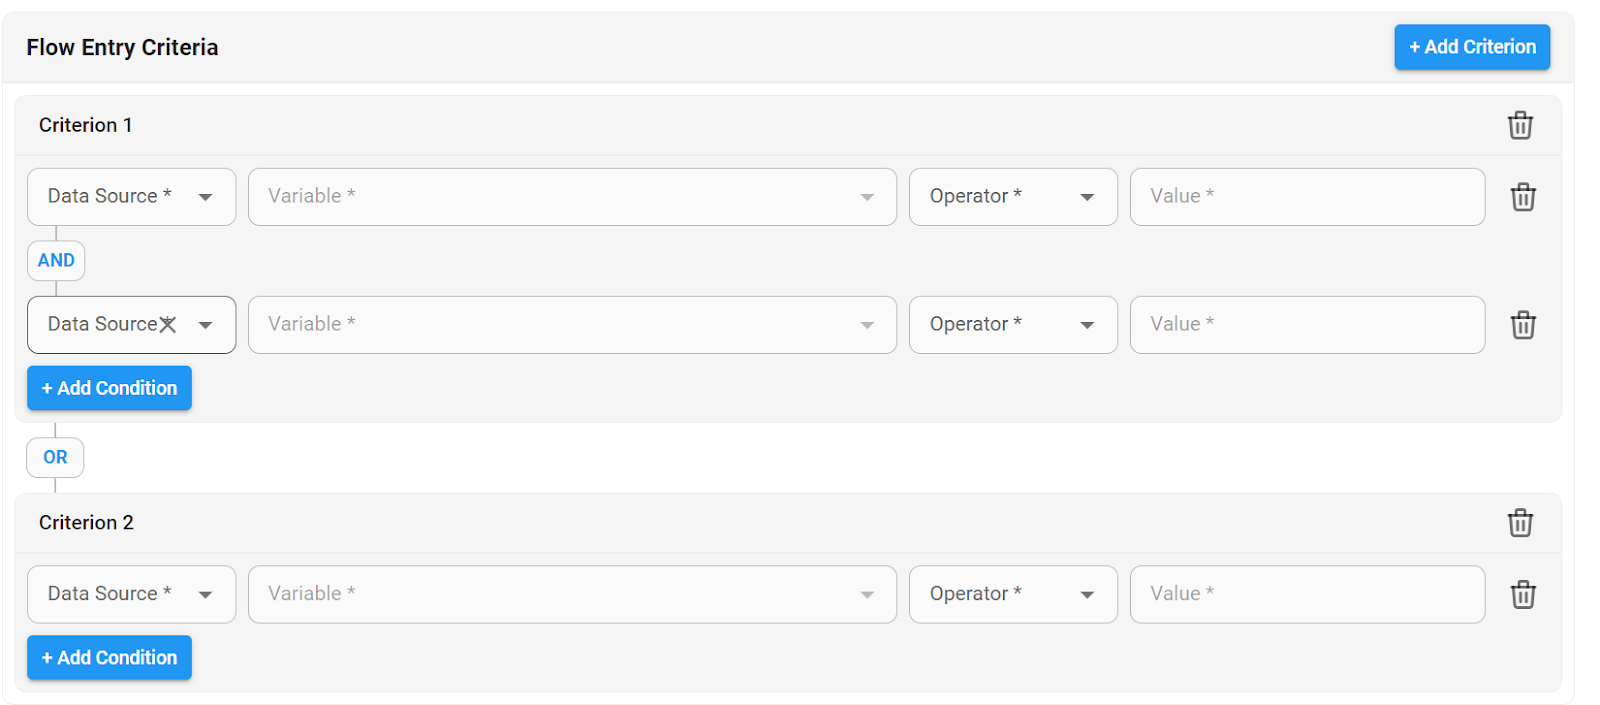Delete first condition row in Criterion 1
Screen dimensions: 1600x705
(x=1523, y=197)
